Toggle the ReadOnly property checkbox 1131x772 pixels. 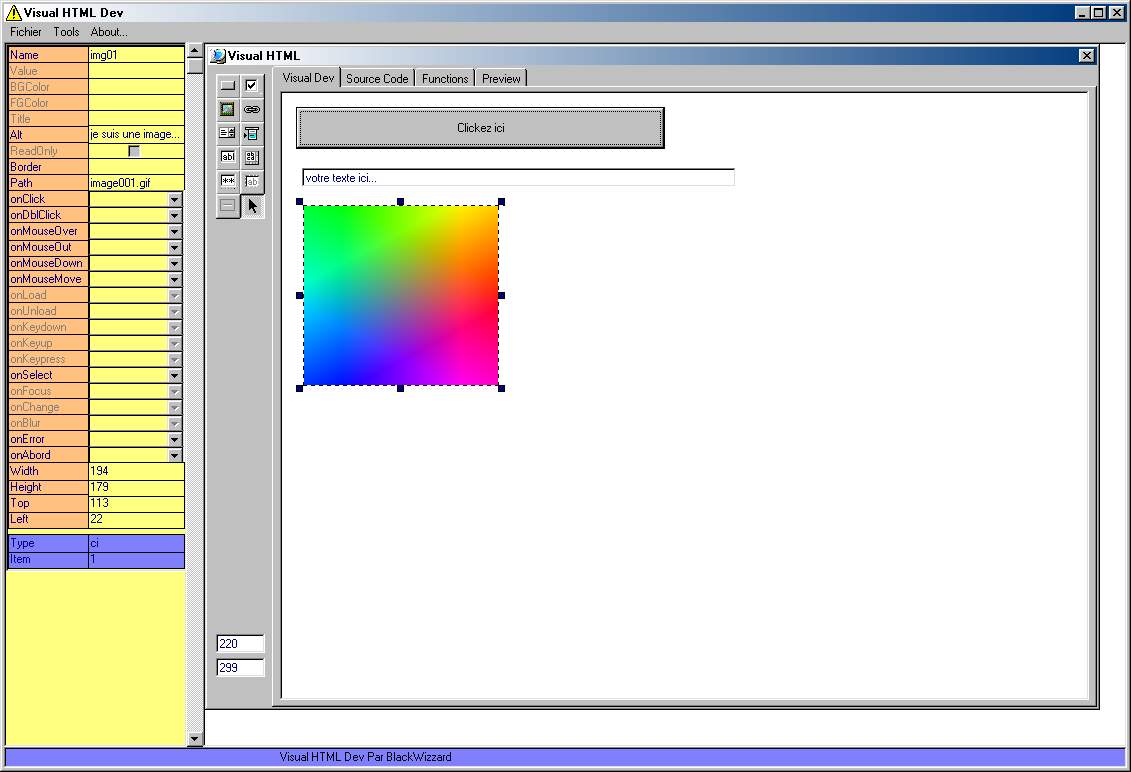(x=134, y=151)
